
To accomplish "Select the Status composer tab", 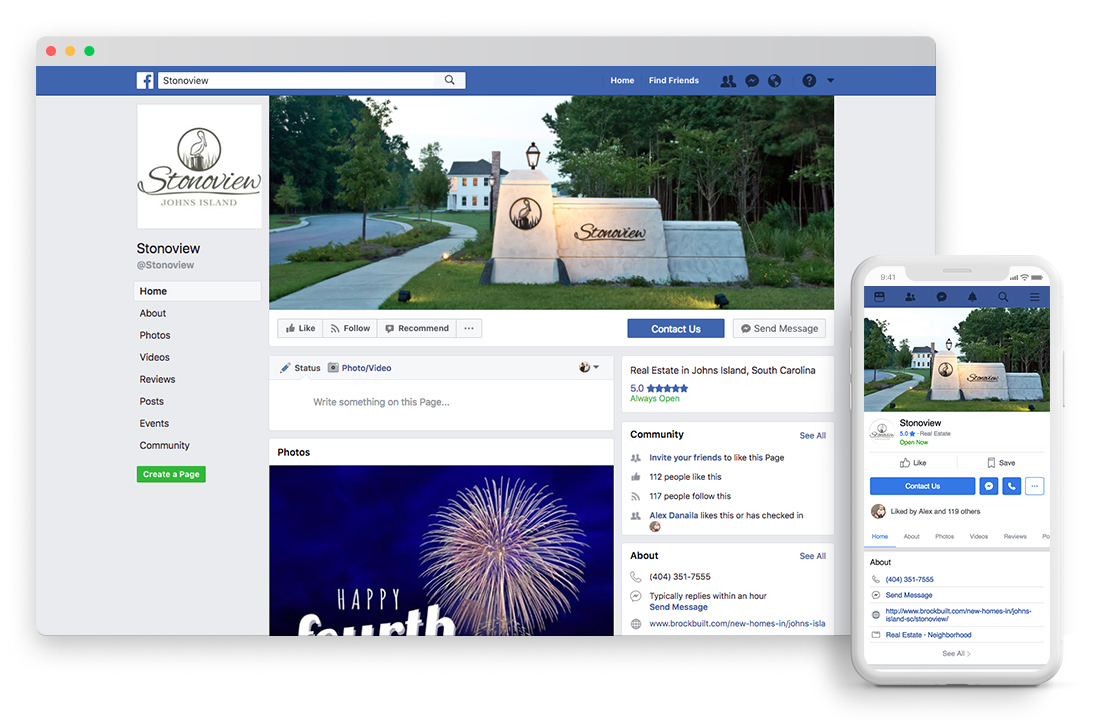I will pyautogui.click(x=300, y=368).
